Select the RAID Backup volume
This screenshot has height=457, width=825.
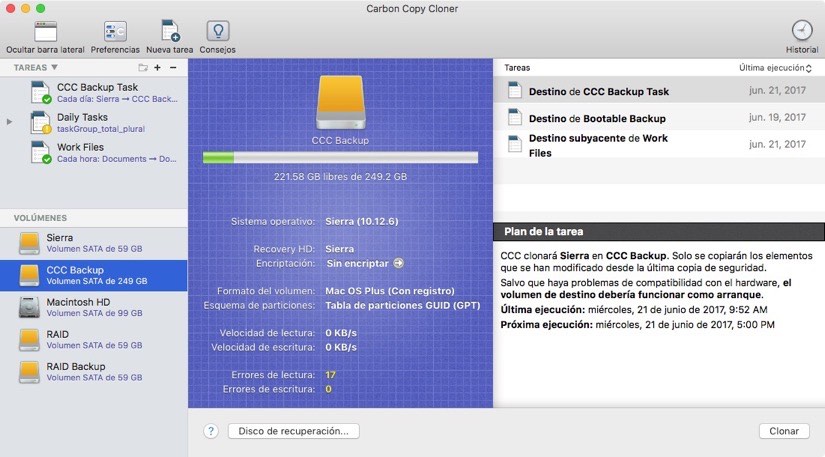click(94, 371)
